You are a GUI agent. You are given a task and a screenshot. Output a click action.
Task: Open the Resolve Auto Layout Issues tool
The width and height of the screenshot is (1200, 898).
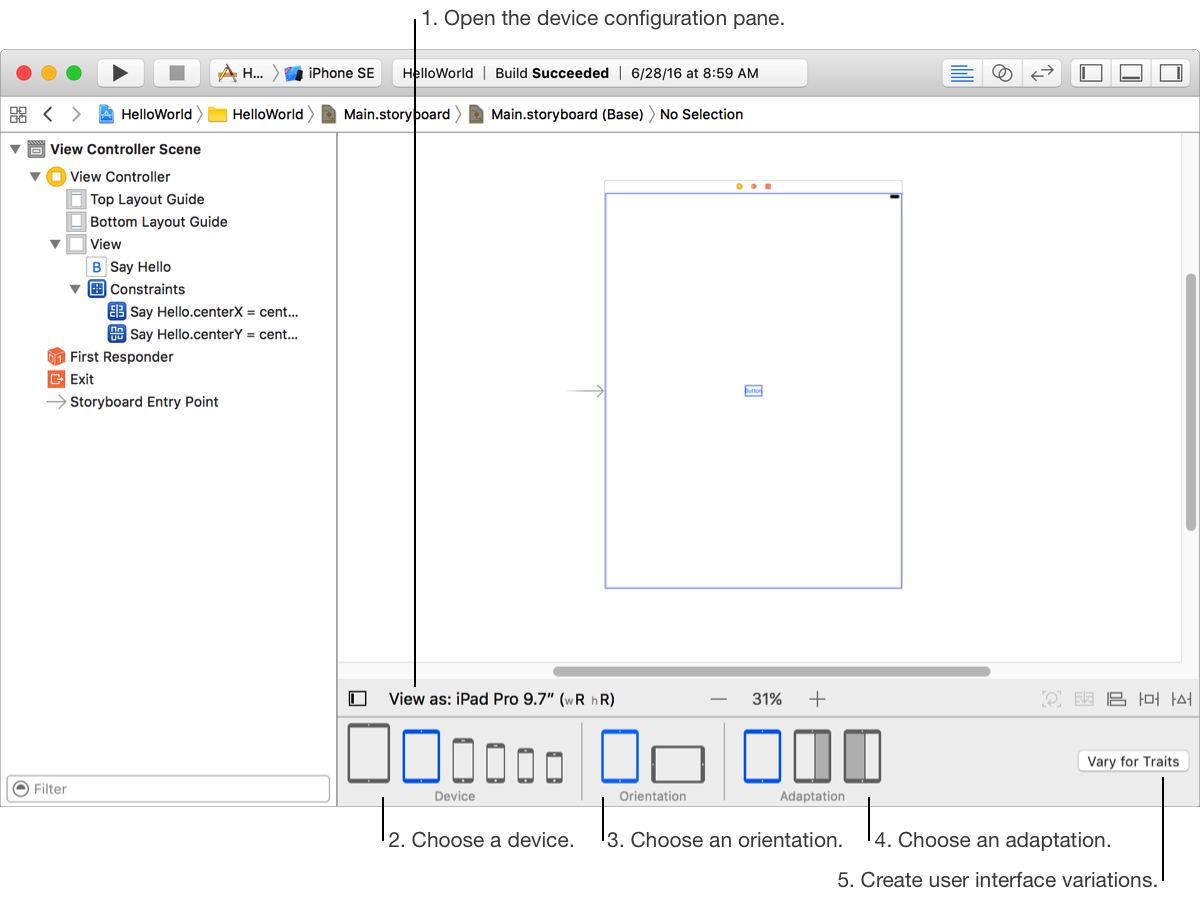coord(1182,699)
